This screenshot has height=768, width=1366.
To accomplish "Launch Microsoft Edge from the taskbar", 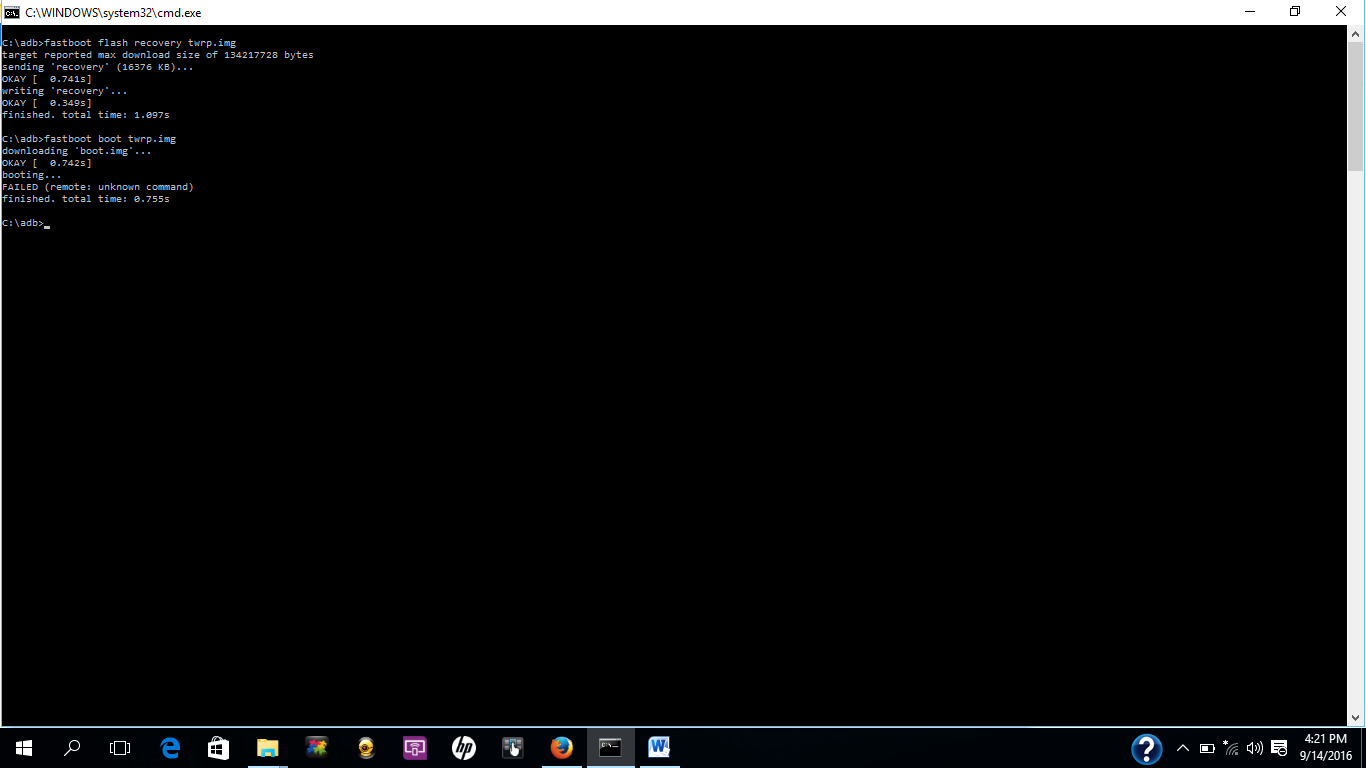I will pyautogui.click(x=170, y=747).
